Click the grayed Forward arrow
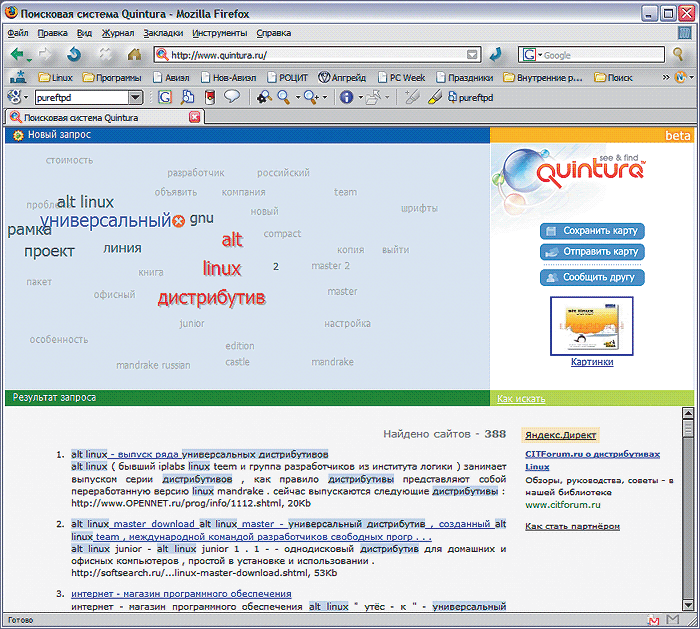 45,54
